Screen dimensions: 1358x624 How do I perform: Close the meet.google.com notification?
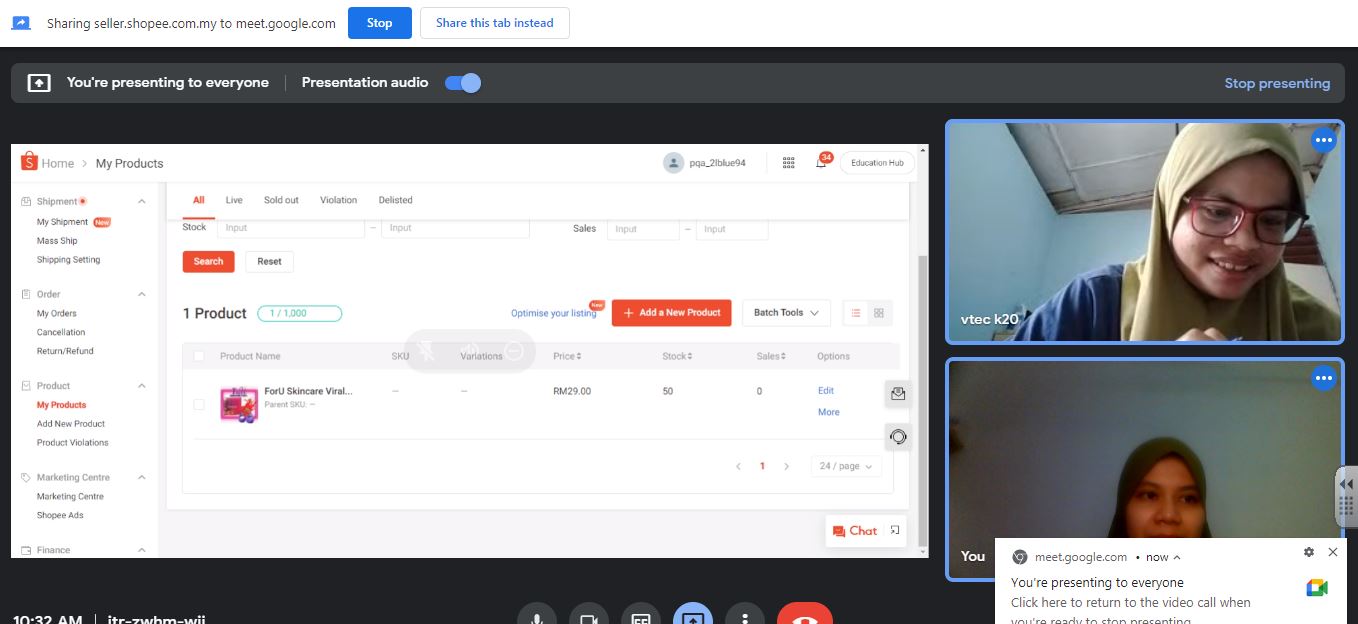coord(1333,552)
